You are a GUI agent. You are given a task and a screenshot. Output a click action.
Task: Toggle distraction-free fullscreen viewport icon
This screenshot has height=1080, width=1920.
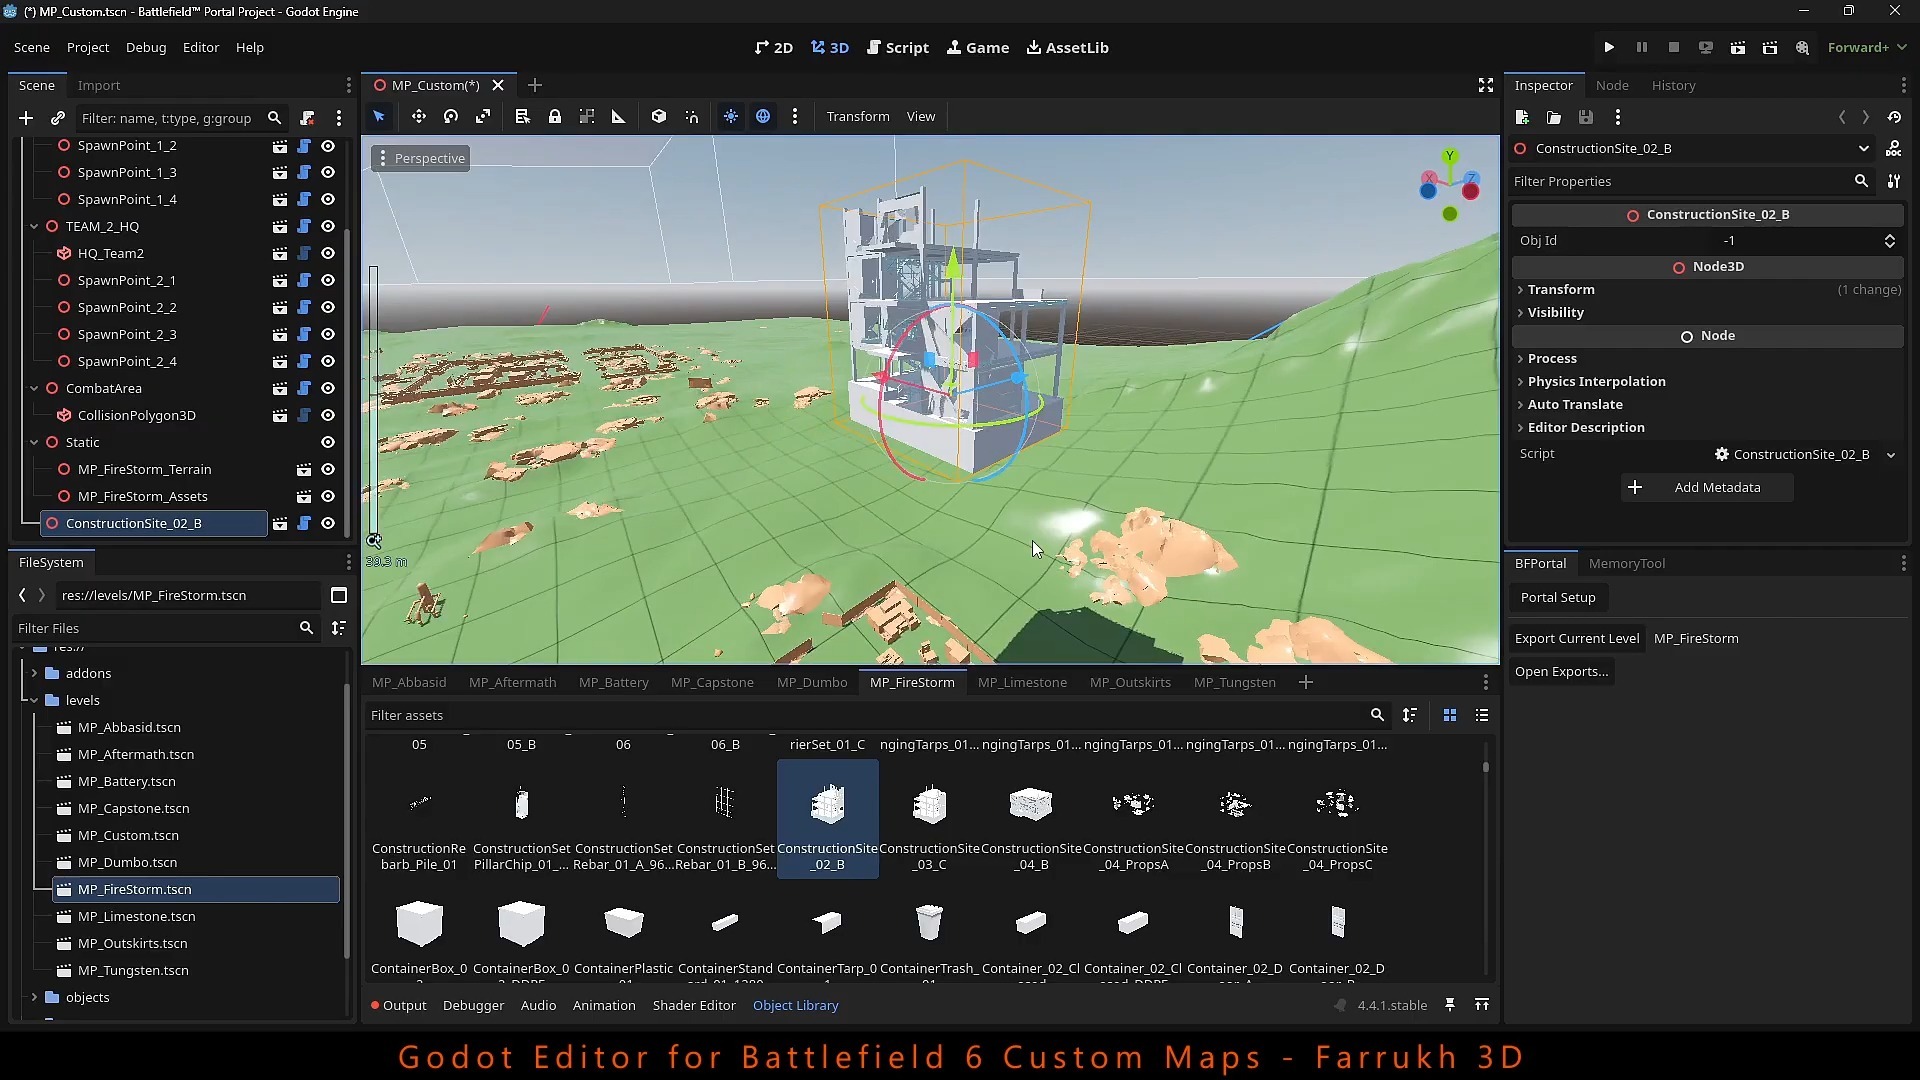[1486, 85]
